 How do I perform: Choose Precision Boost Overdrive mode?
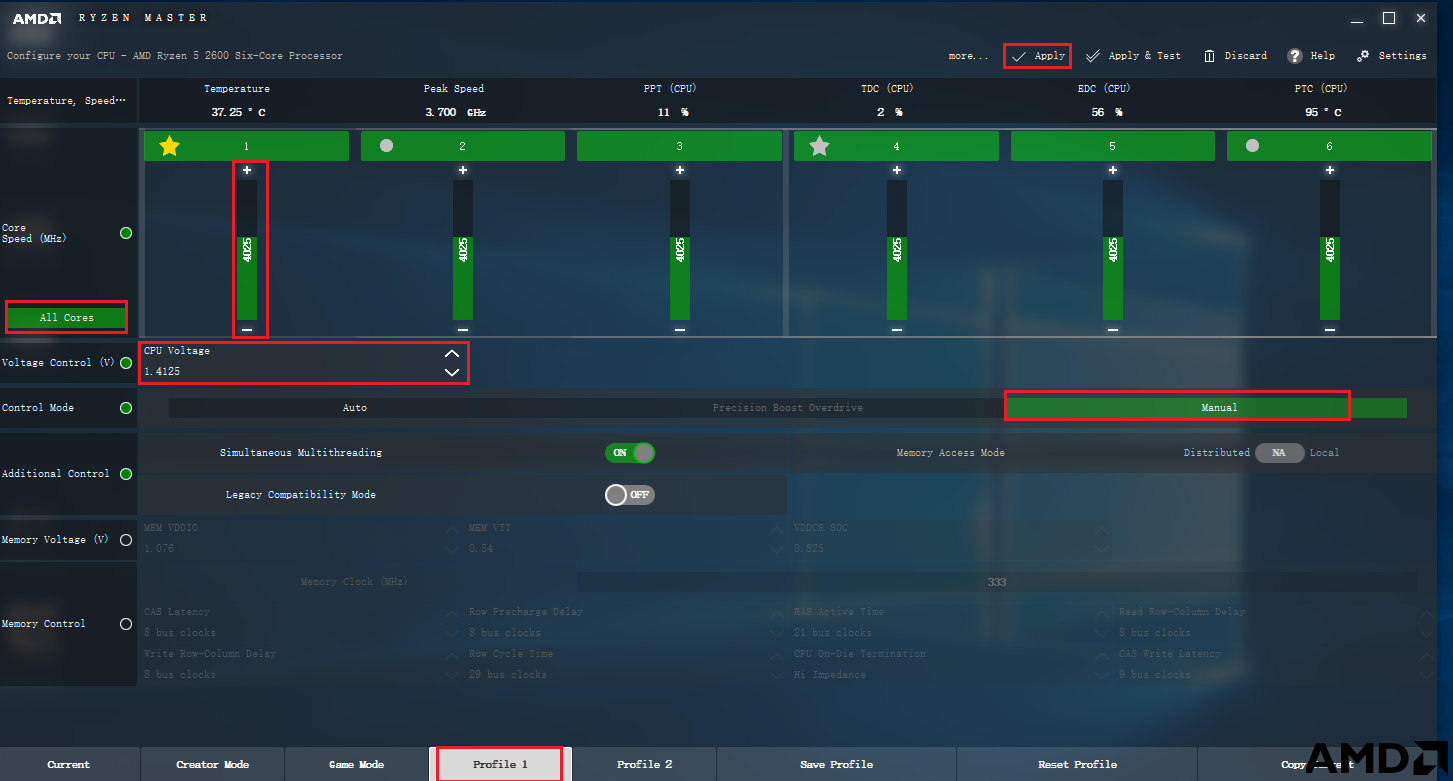click(x=787, y=408)
